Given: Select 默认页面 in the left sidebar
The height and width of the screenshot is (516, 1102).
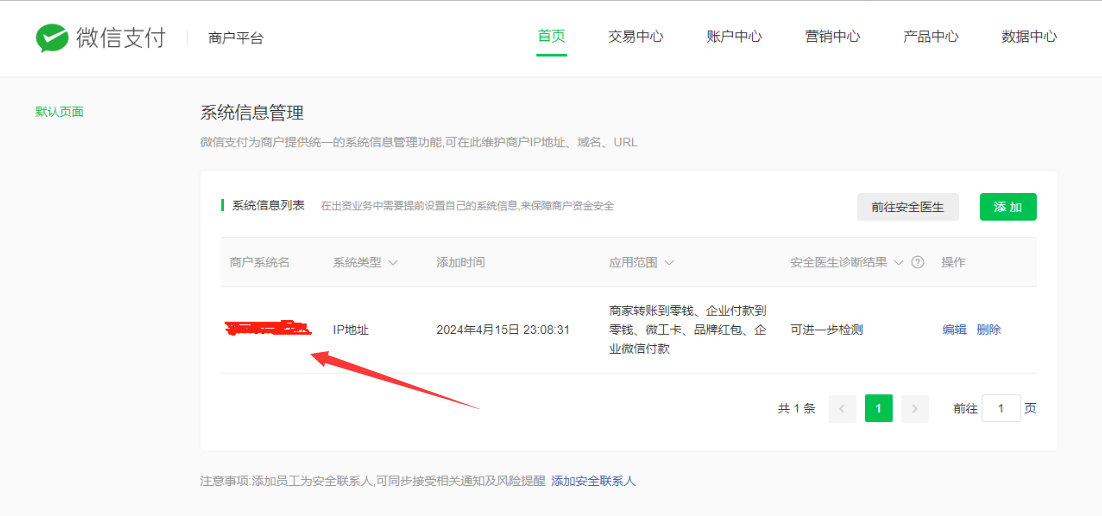Looking at the screenshot, I should (x=59, y=112).
